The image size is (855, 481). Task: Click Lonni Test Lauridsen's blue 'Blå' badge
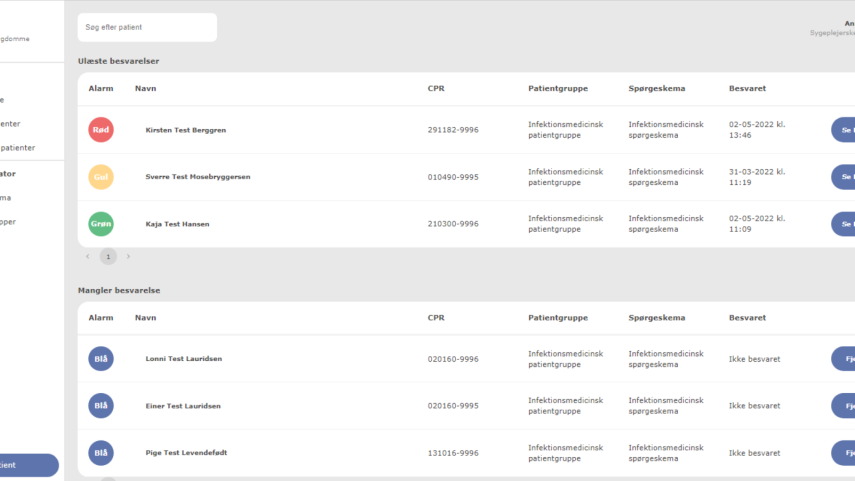coord(101,359)
